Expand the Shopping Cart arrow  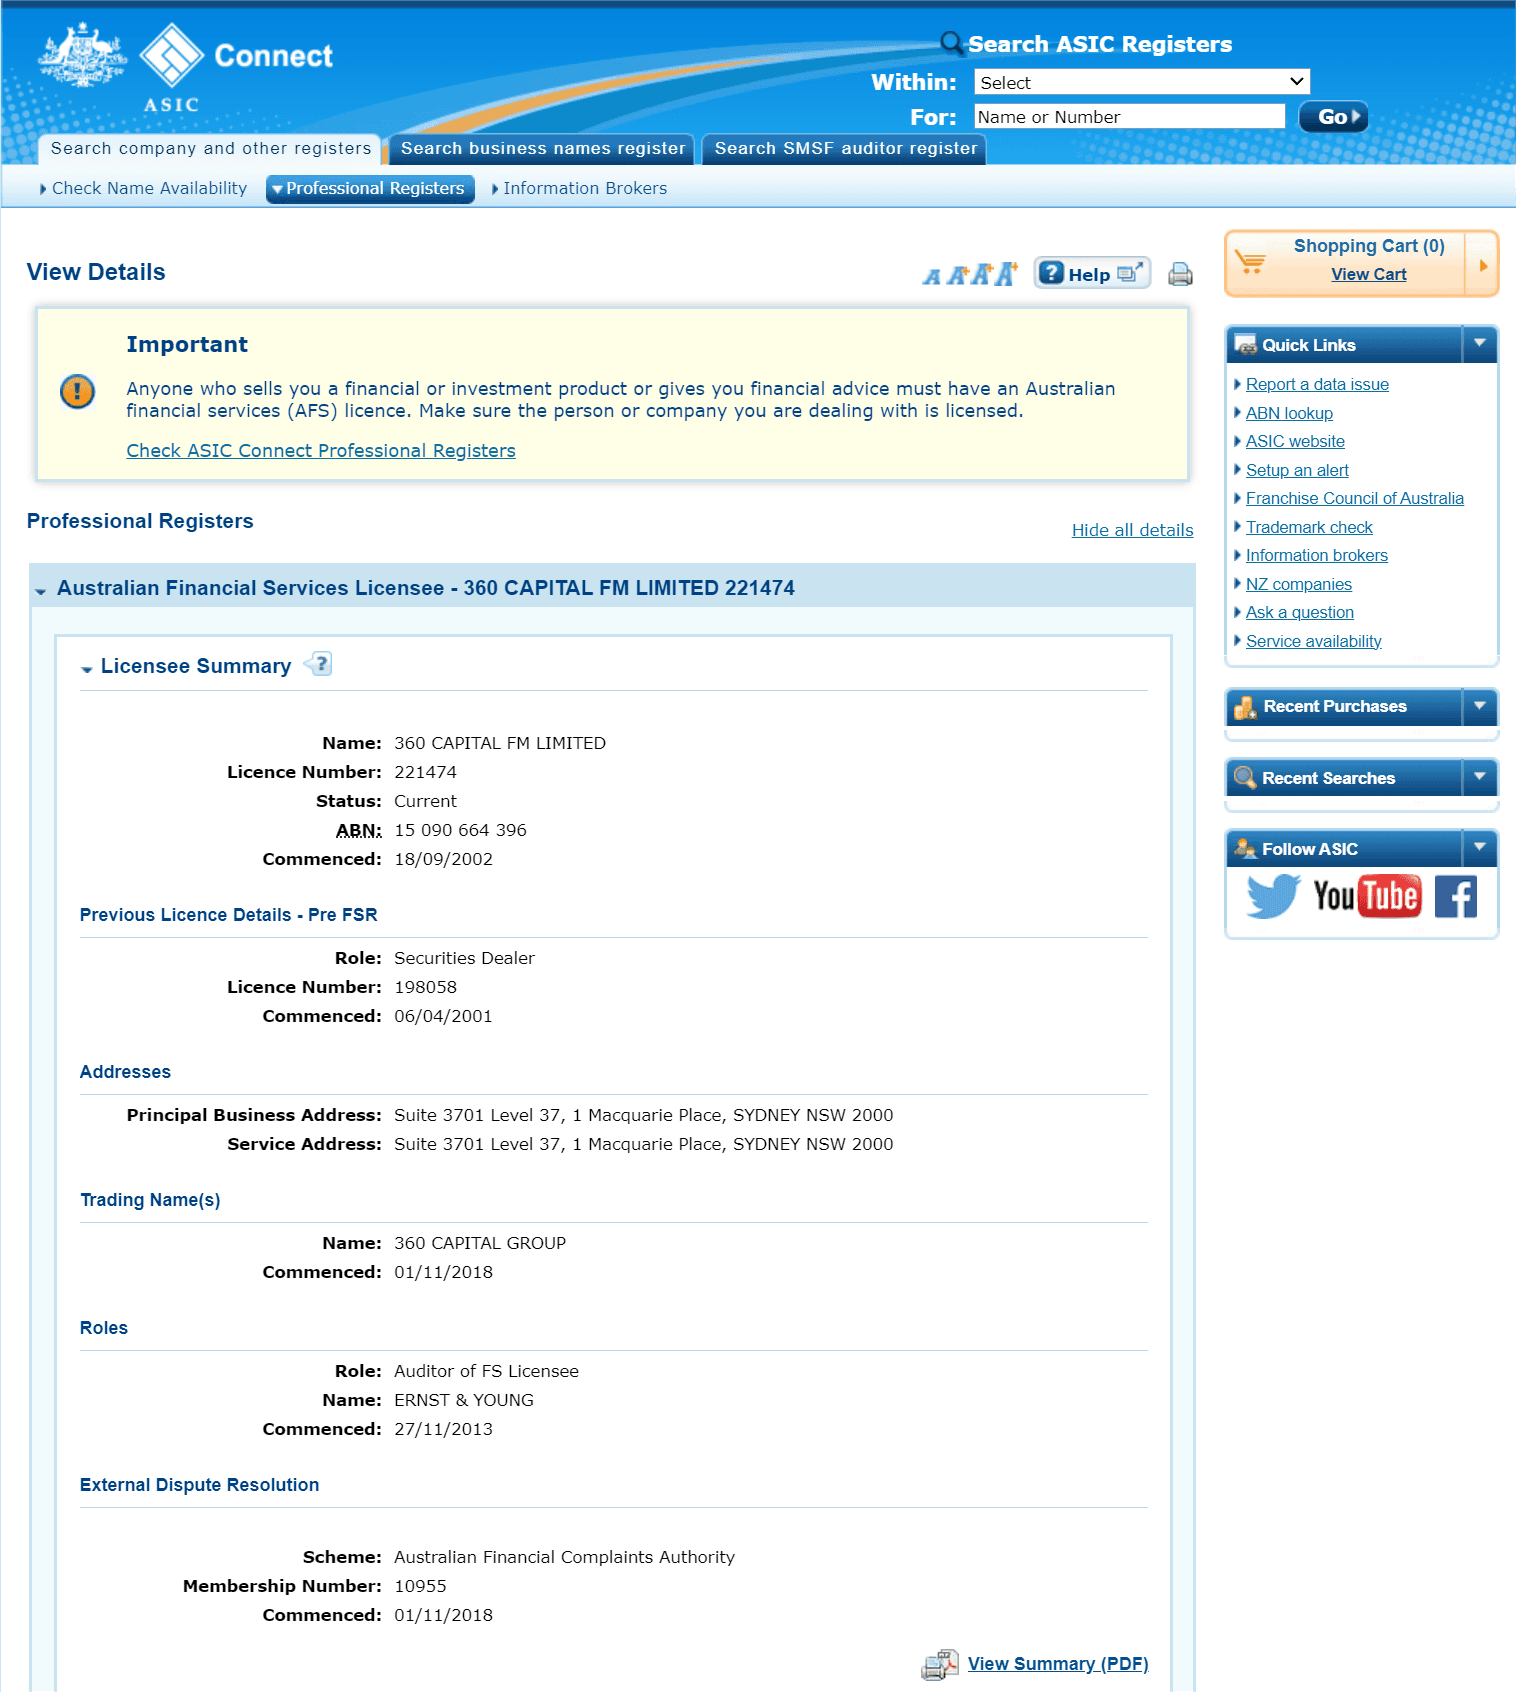1482,265
